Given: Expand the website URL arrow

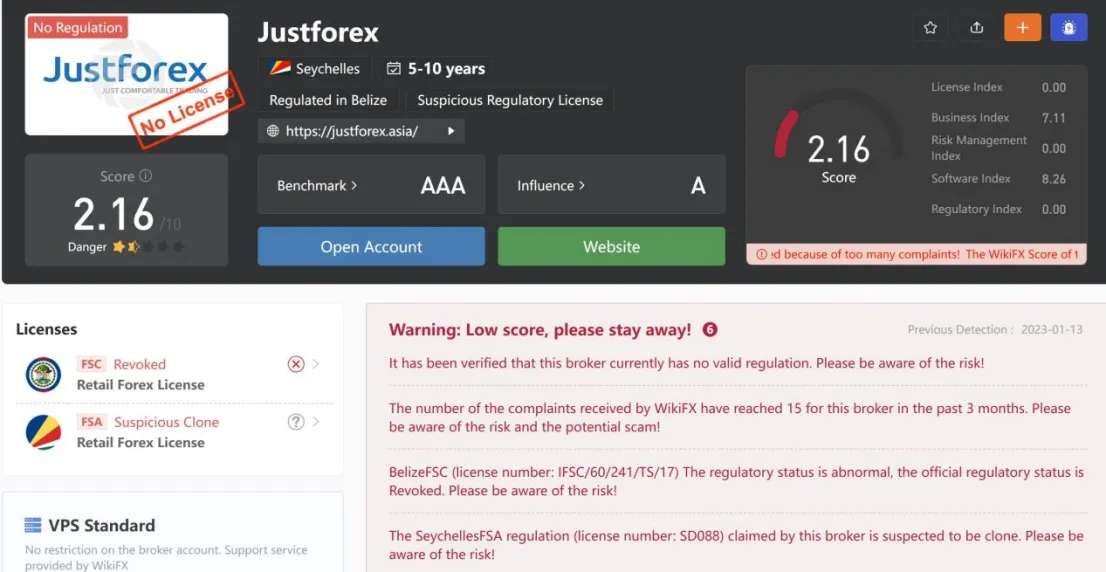Looking at the screenshot, I should point(451,130).
